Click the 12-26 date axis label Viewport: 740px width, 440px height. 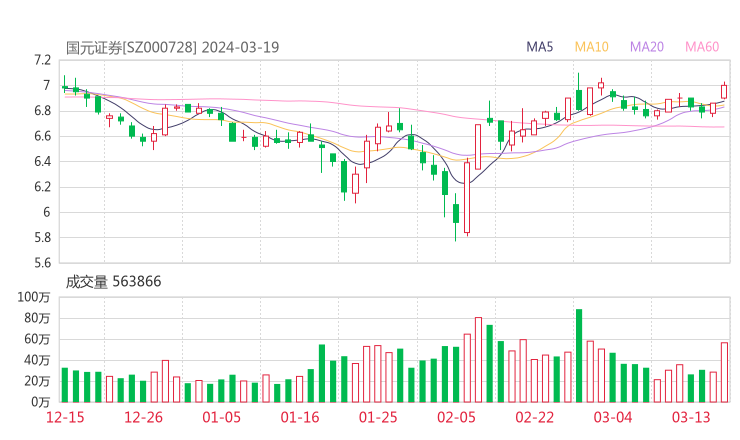point(143,417)
